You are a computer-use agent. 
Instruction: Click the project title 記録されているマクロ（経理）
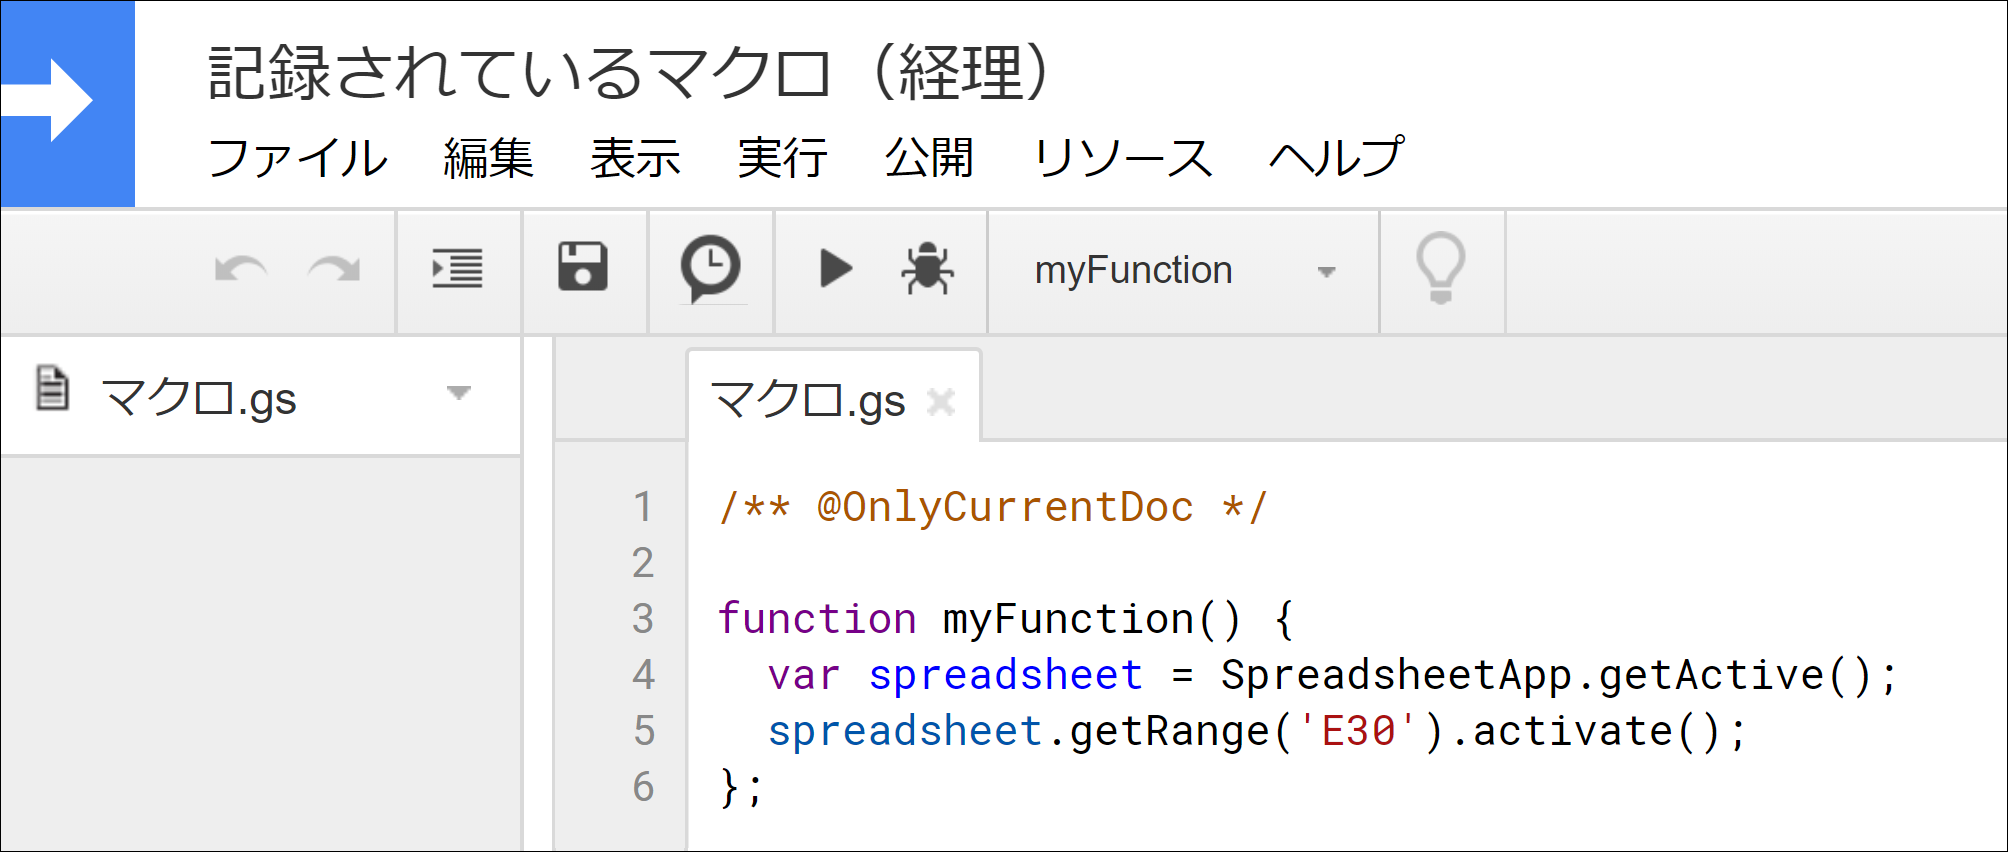[630, 72]
